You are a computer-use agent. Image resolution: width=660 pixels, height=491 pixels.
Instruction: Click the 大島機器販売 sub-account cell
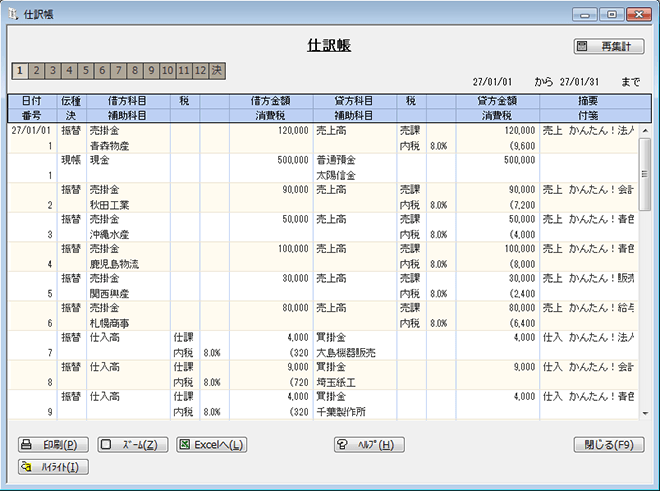[x=346, y=352]
